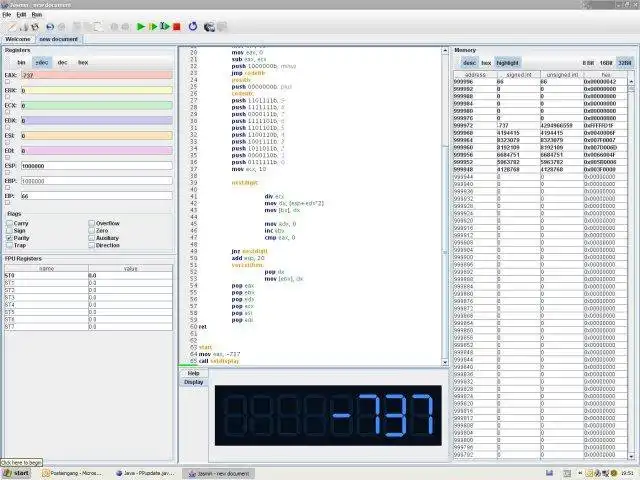Click the code editor scroll-up arrow
The width and height of the screenshot is (640, 480).
tap(445, 51)
